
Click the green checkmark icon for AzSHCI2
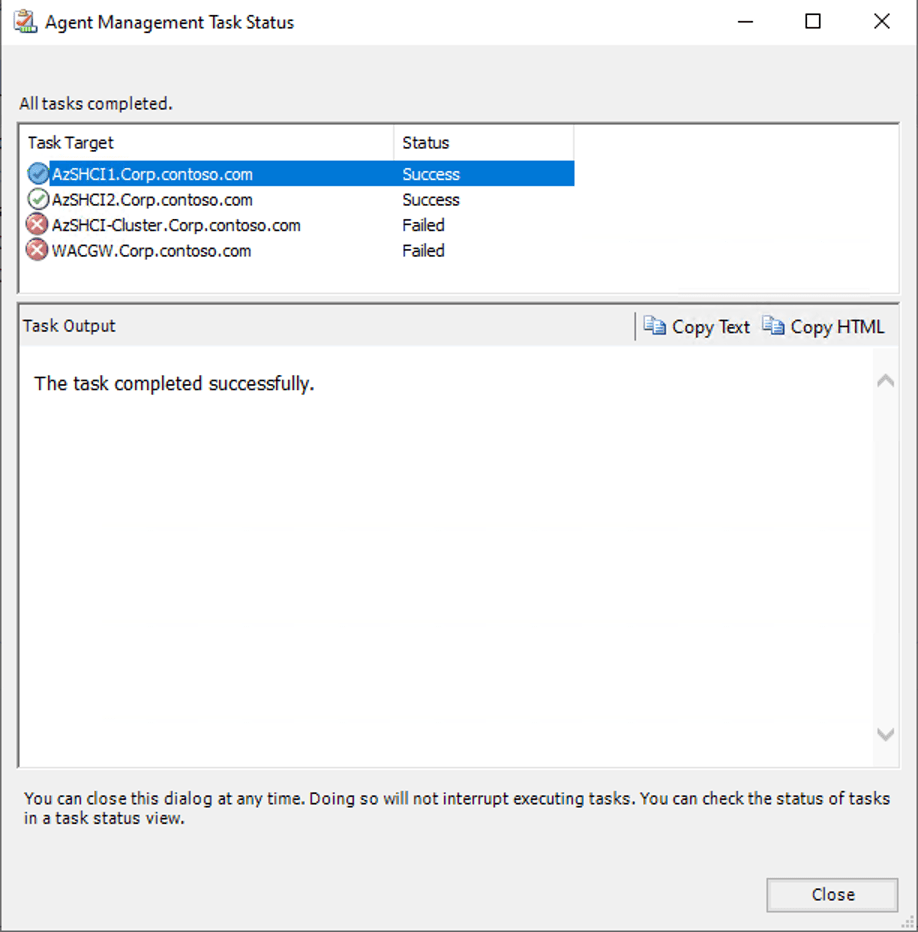tap(38, 200)
